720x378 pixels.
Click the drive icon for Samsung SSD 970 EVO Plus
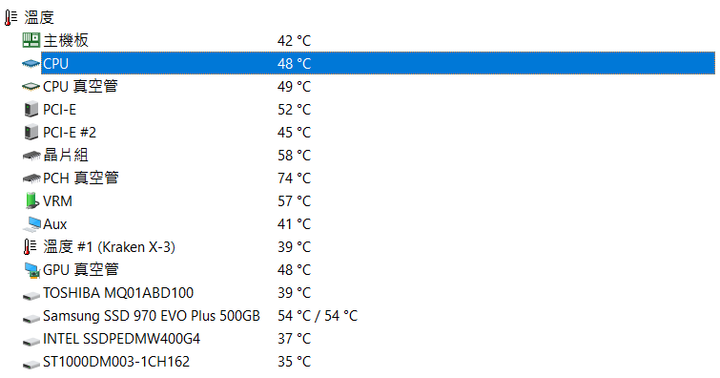click(x=31, y=318)
